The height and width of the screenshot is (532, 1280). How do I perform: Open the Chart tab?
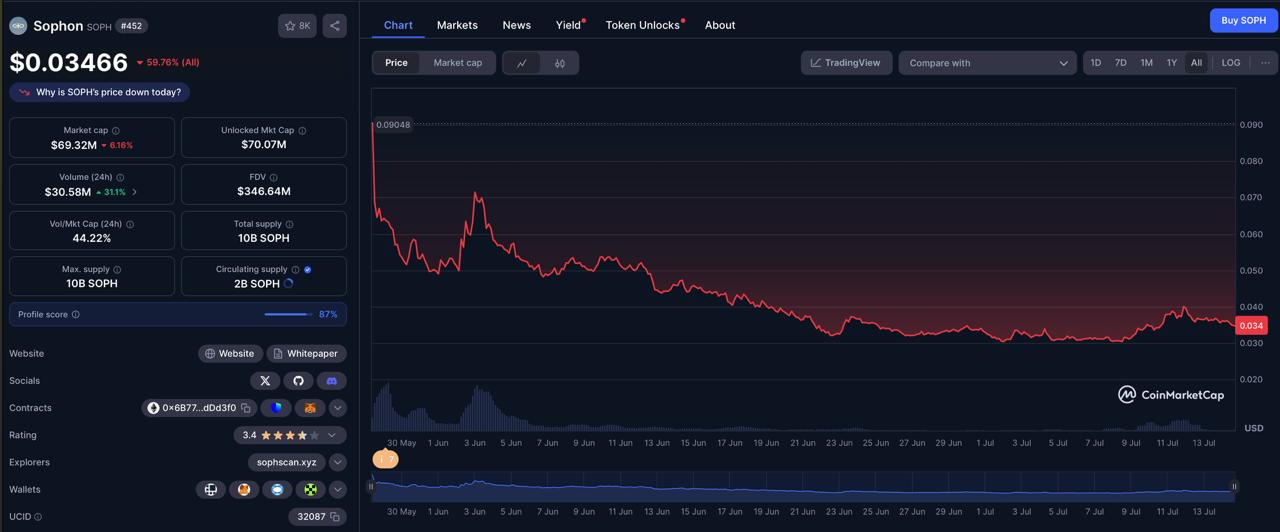(398, 25)
